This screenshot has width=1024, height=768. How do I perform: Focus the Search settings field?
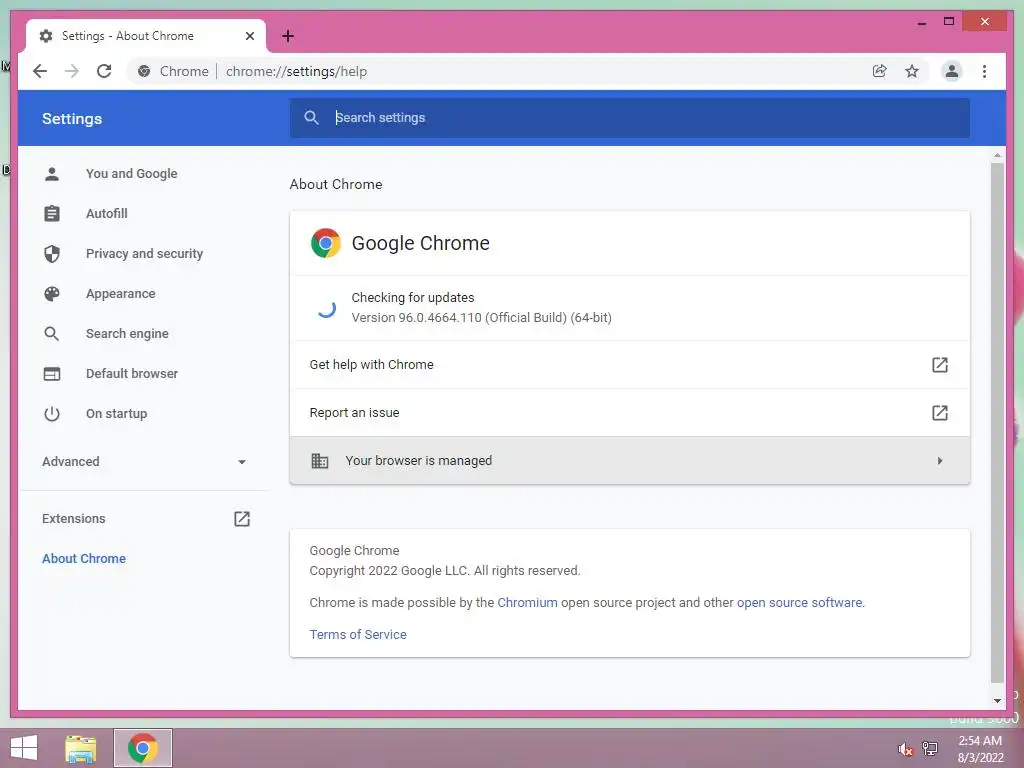click(x=630, y=118)
